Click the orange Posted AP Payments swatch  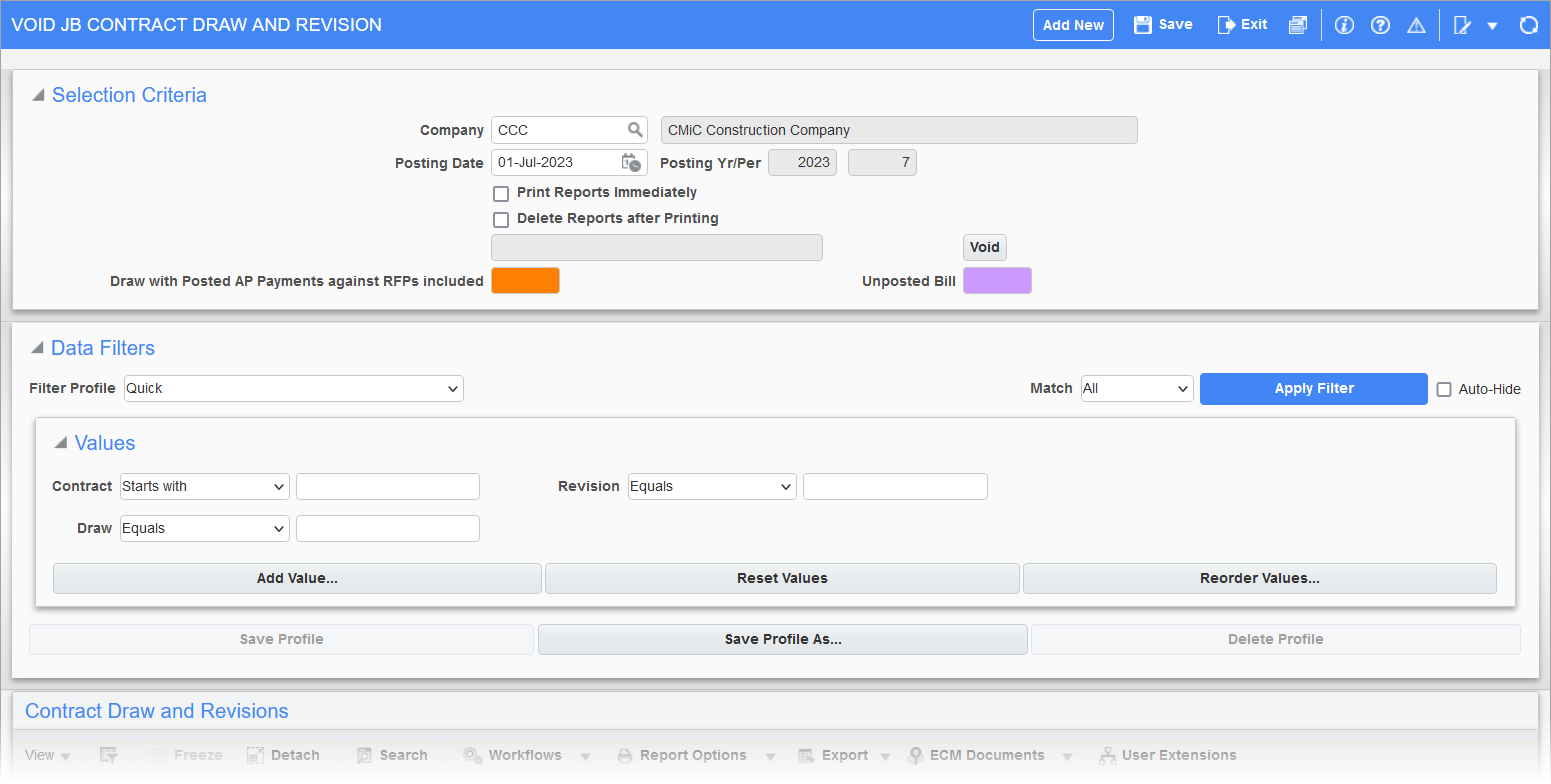coord(525,281)
